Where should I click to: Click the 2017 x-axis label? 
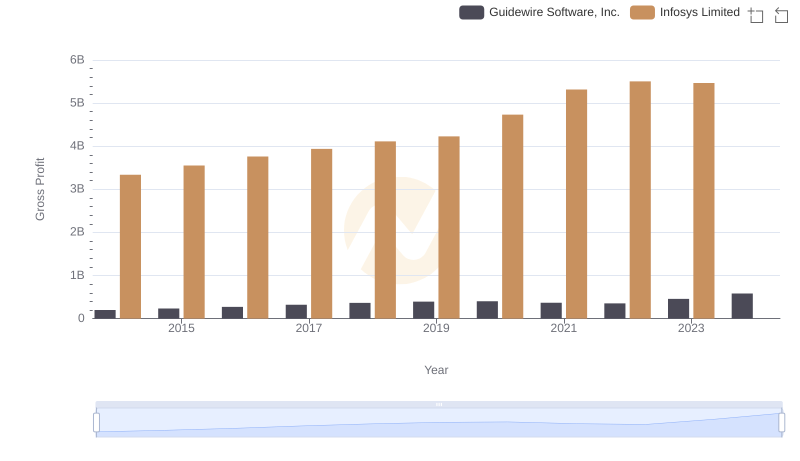[x=309, y=328]
